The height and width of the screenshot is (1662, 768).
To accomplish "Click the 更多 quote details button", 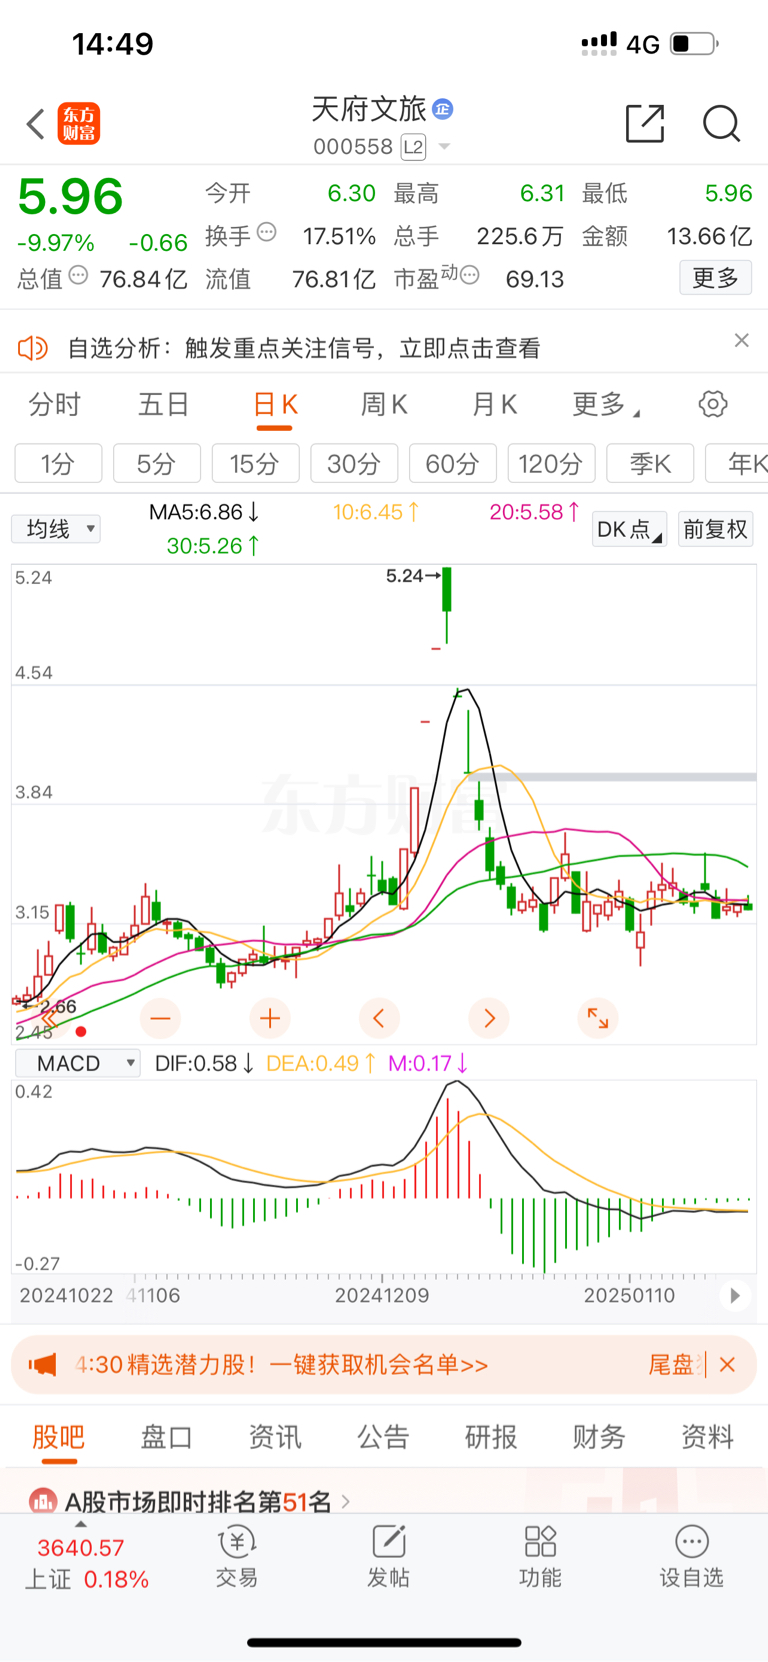I will [715, 277].
